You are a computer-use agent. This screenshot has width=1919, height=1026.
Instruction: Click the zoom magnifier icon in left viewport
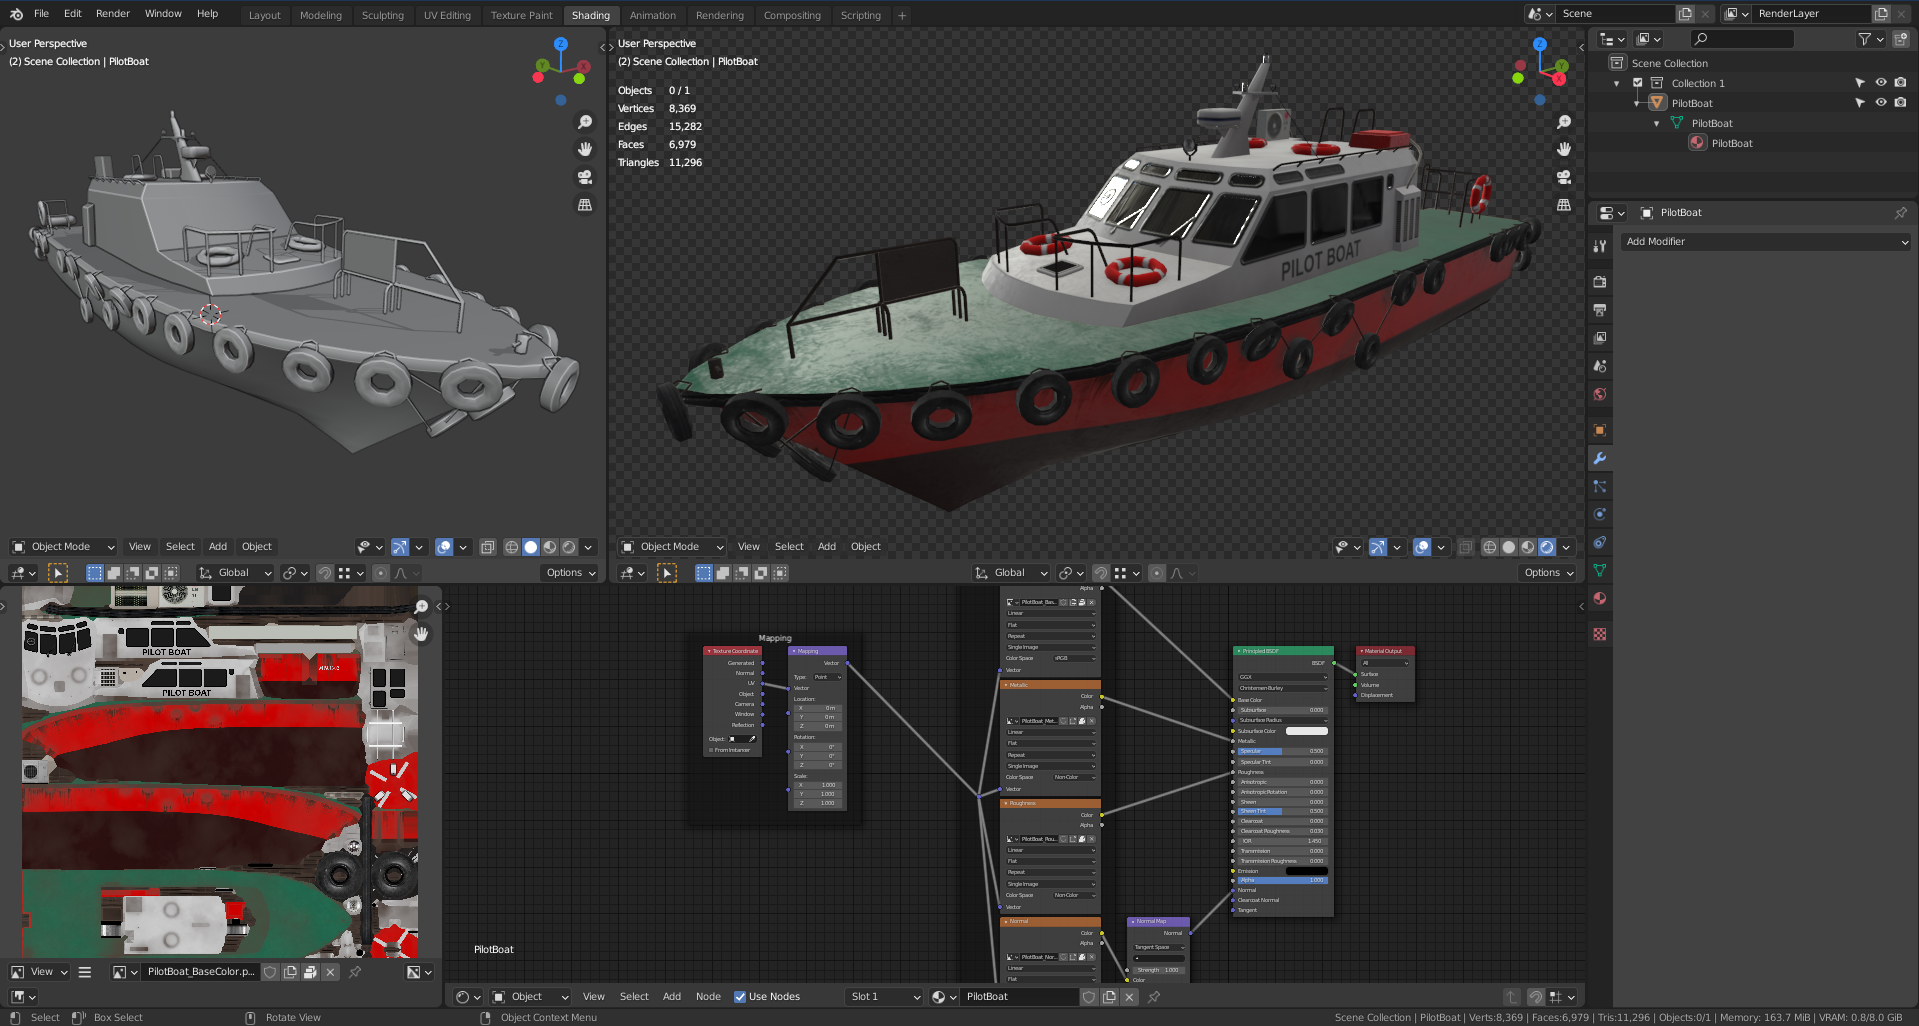point(585,121)
